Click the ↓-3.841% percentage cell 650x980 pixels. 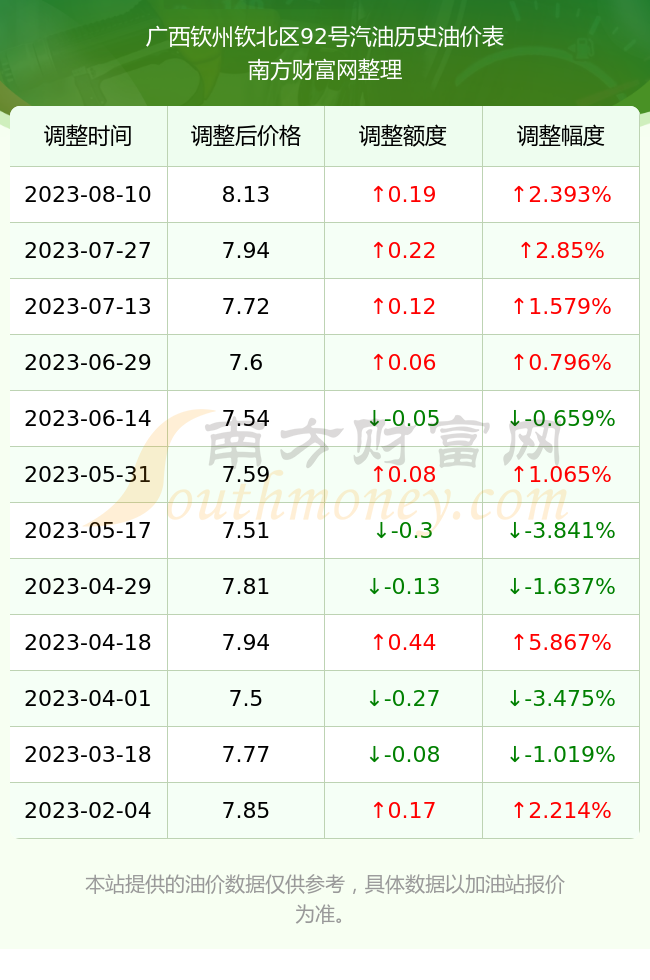(x=561, y=530)
